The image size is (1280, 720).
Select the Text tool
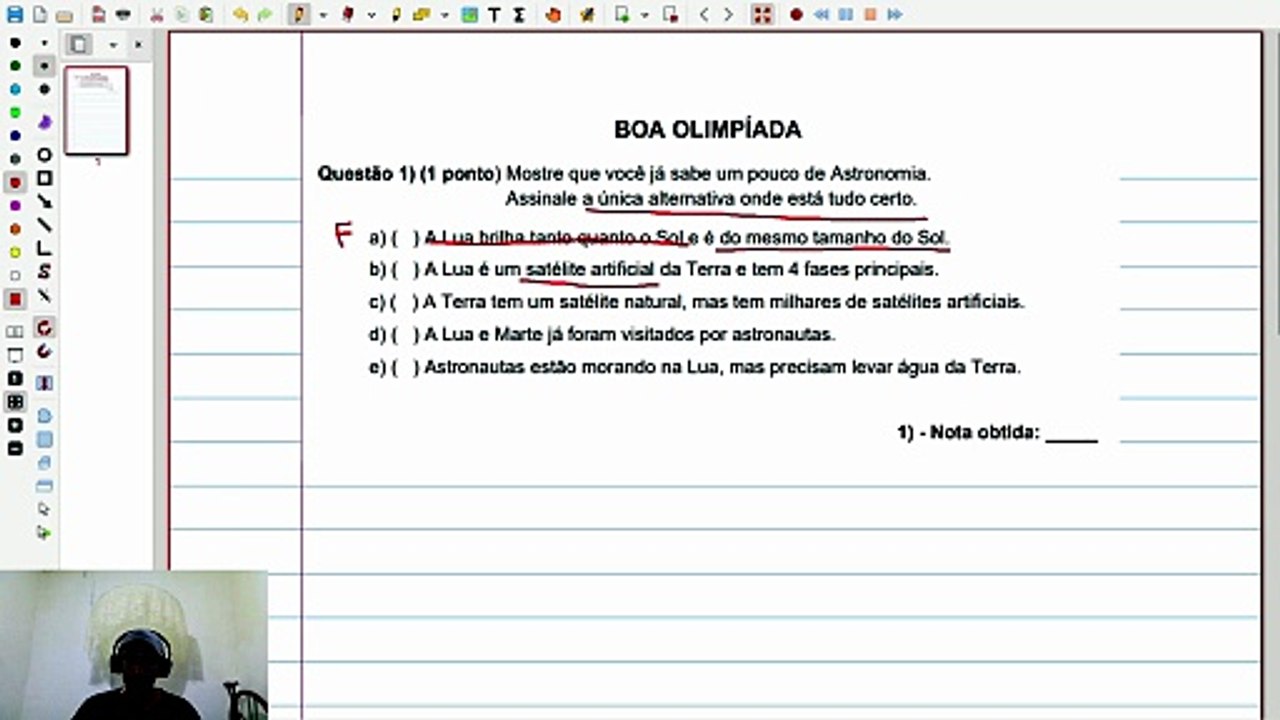(494, 15)
